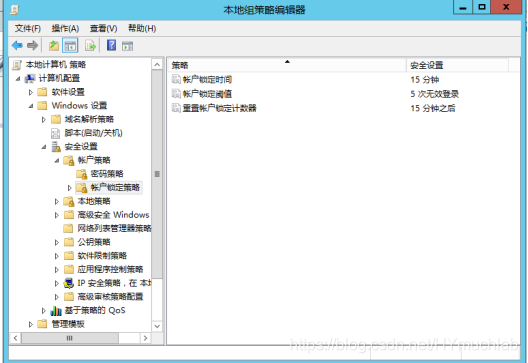528x363 pixels.
Task: Collapse the 计算机配置 node
Action: click(x=18, y=78)
